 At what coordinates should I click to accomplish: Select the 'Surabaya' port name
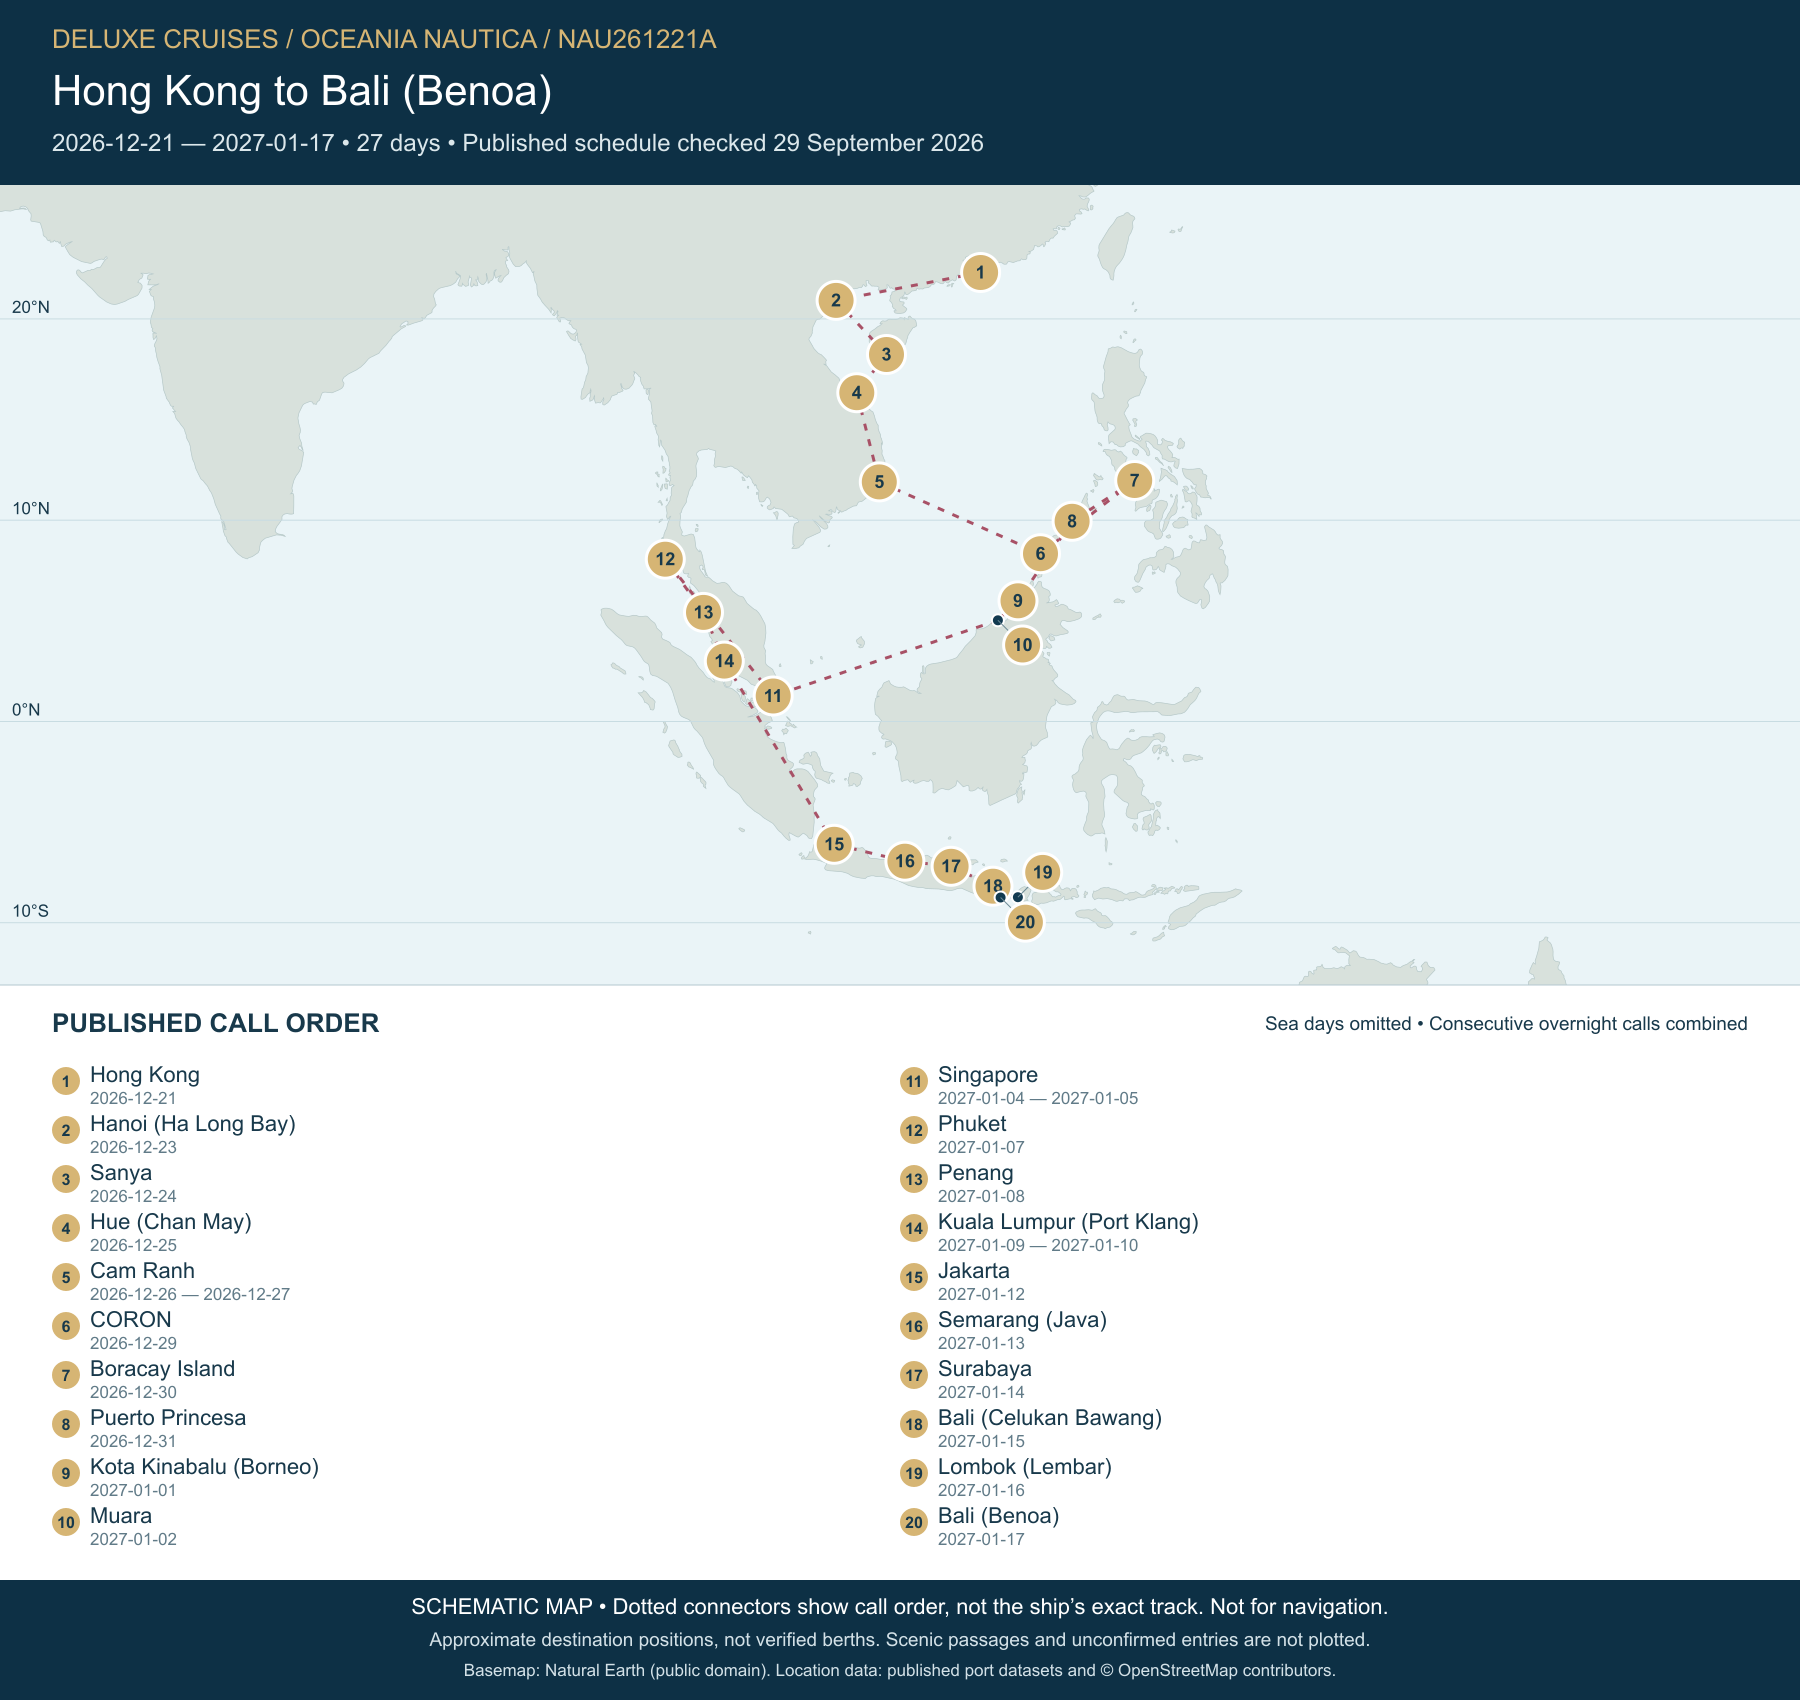coord(985,1369)
